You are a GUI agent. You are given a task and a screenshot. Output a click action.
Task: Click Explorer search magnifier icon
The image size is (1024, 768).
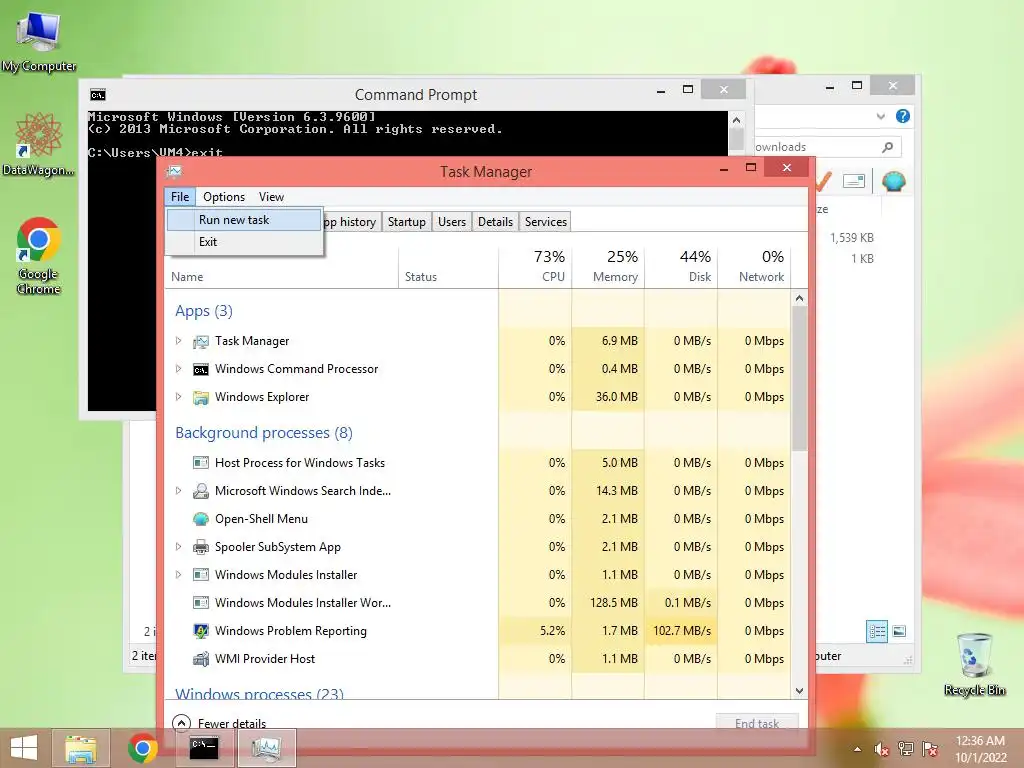coord(887,147)
